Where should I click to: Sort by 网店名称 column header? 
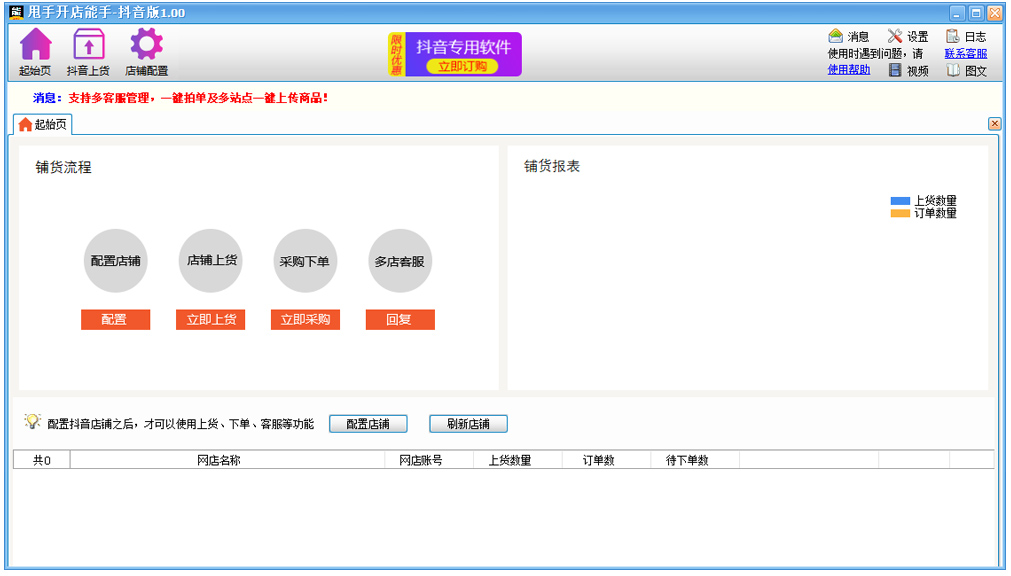click(228, 460)
